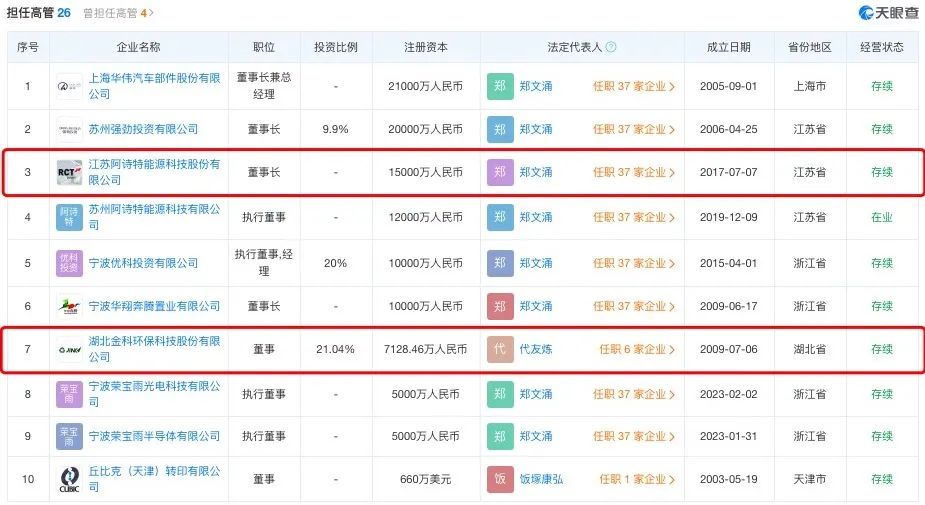
Task: Switch to the 曾担任高管 tab
Action: click(118, 13)
